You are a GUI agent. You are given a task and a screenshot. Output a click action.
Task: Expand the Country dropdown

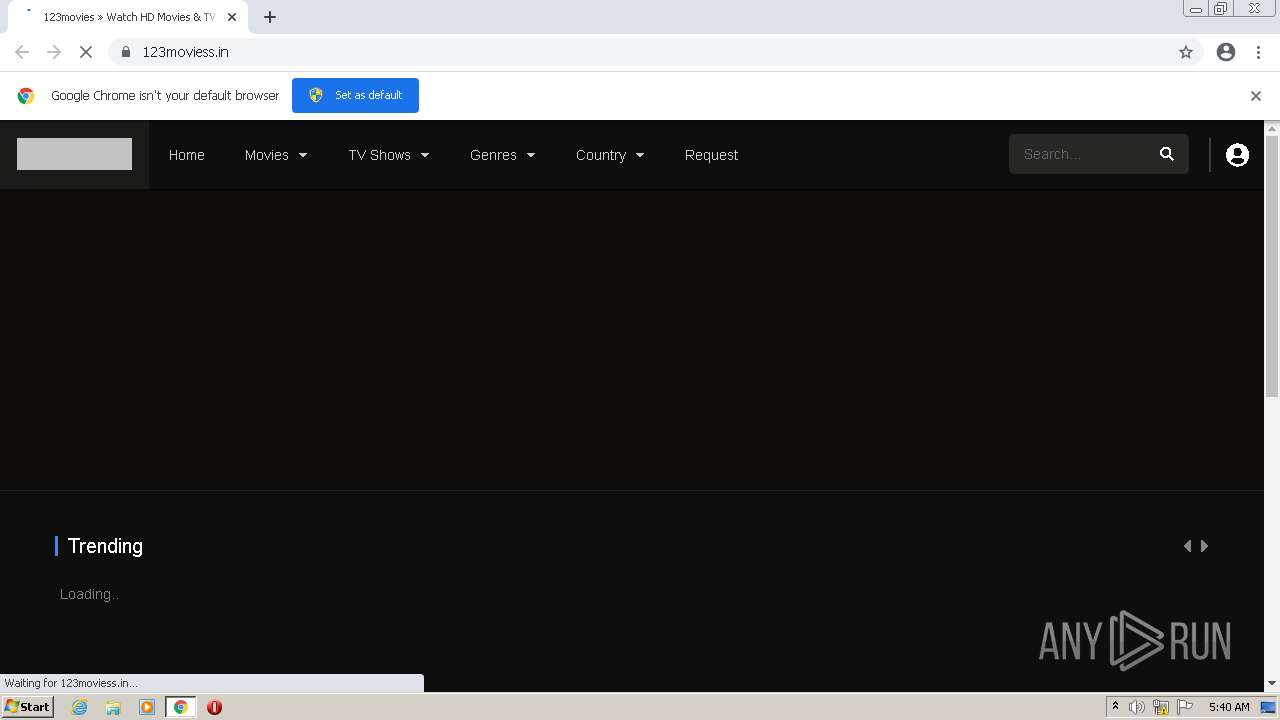point(610,155)
